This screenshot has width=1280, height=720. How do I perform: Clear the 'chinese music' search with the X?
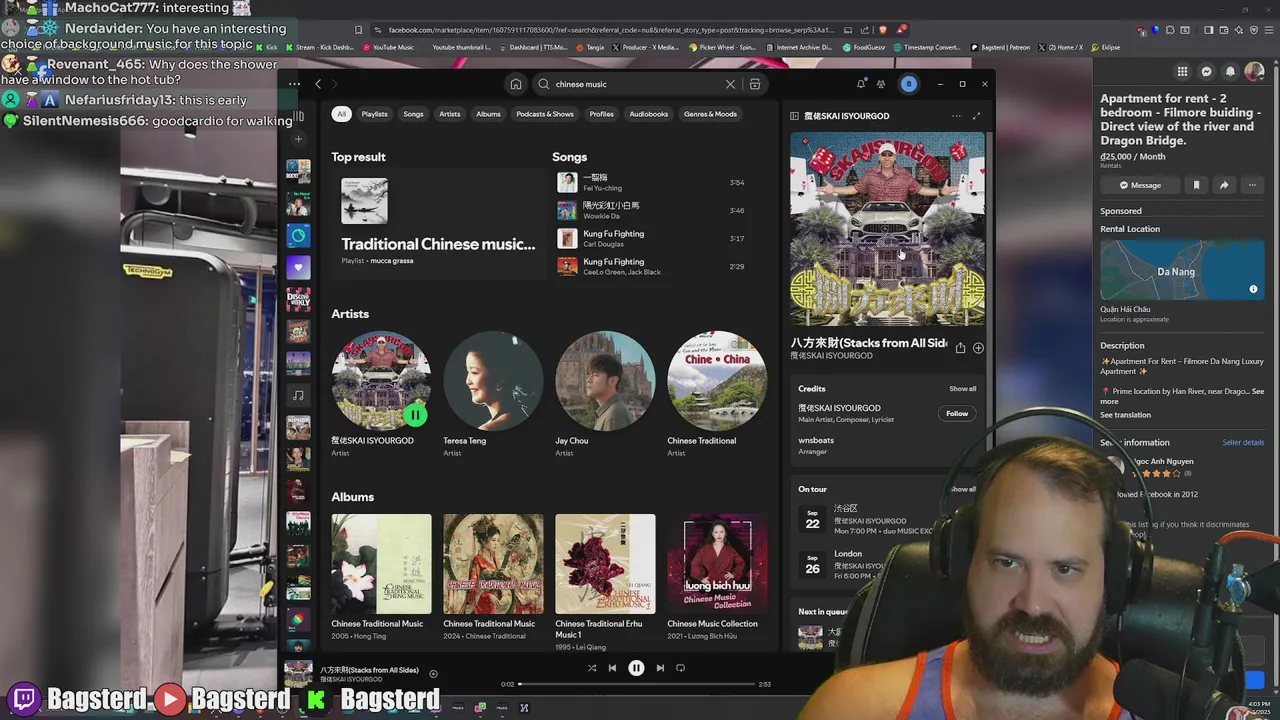(x=730, y=84)
